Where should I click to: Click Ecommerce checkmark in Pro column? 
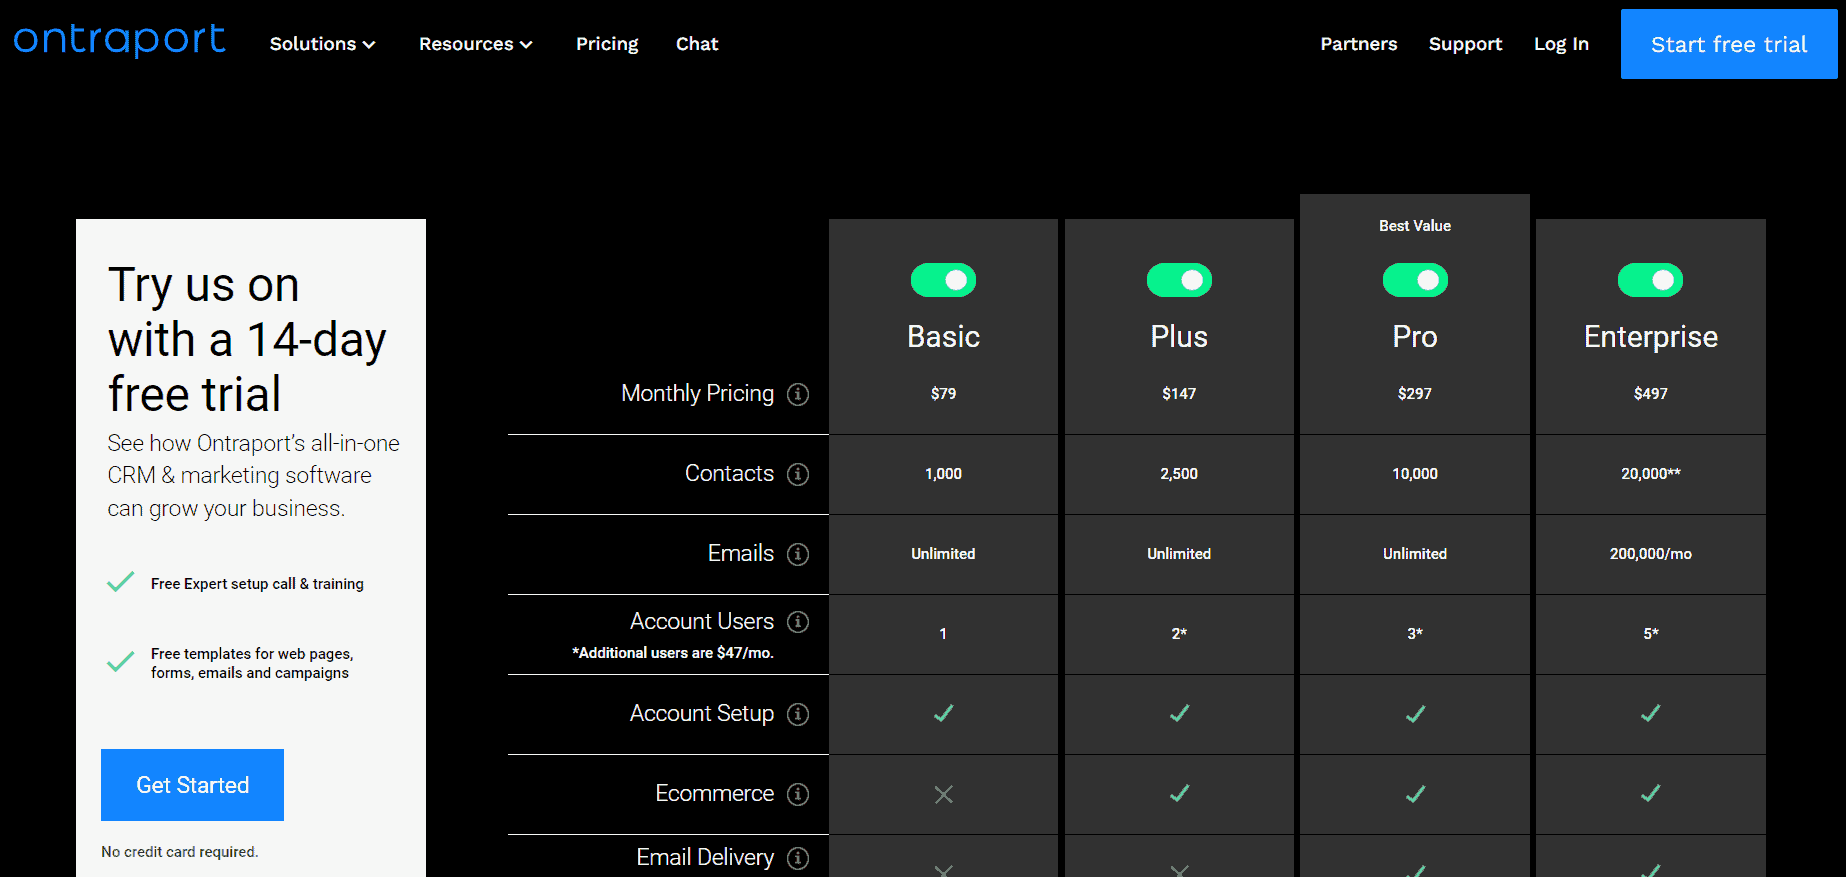coord(1415,793)
